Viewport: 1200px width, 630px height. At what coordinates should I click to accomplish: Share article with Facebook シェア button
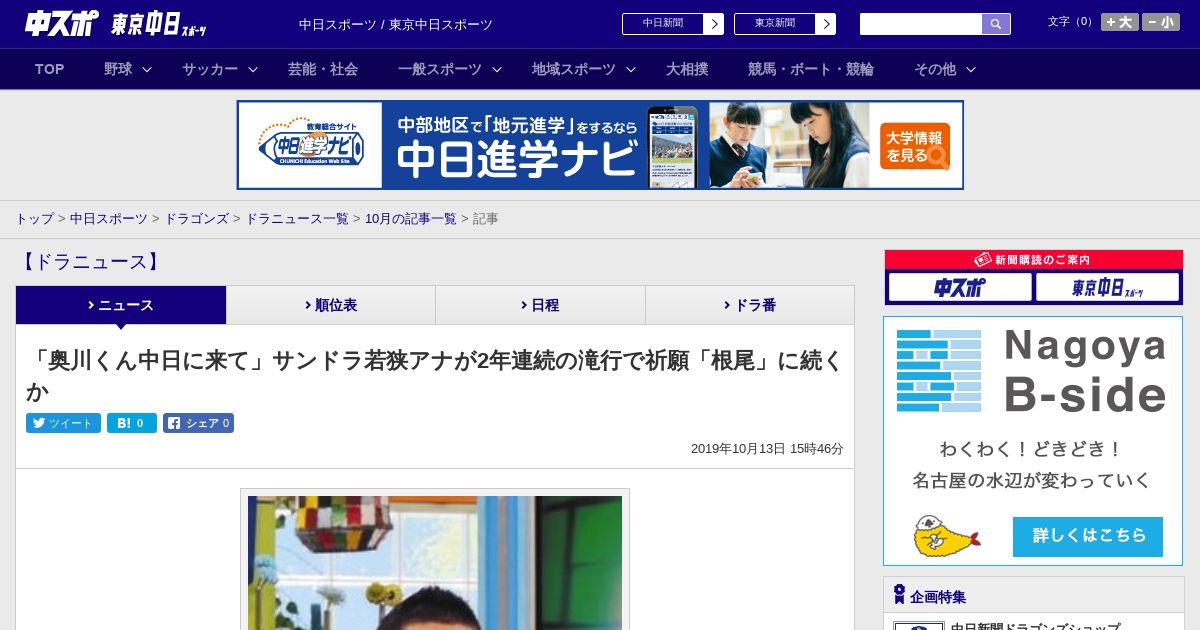point(198,423)
